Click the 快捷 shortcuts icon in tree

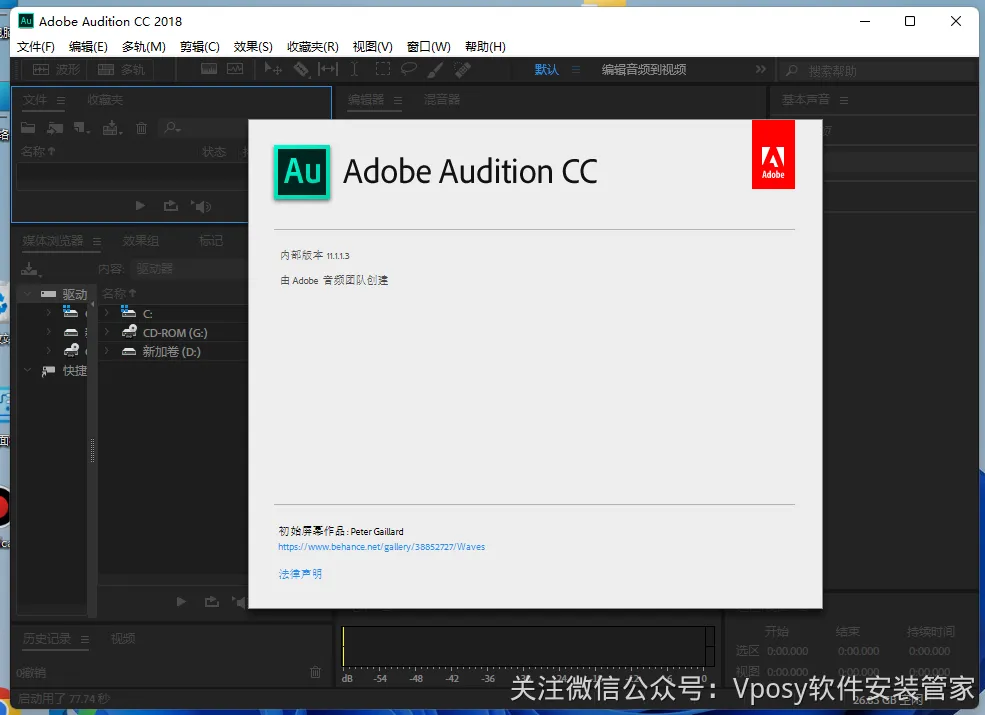coord(48,371)
